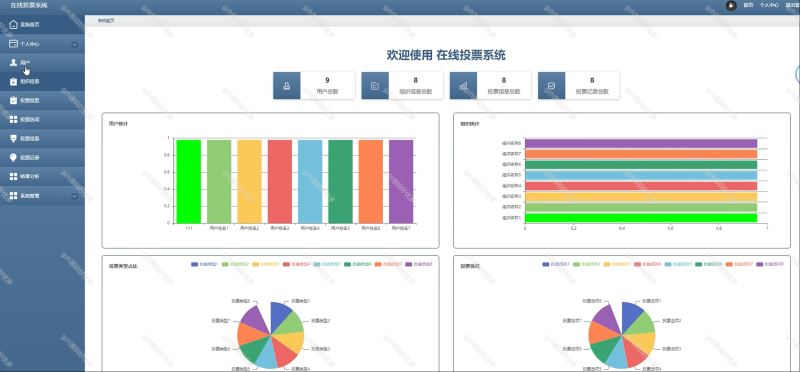Click the 用户姓名6 orange bar
Image resolution: width=800 pixels, height=372 pixels.
(371, 181)
